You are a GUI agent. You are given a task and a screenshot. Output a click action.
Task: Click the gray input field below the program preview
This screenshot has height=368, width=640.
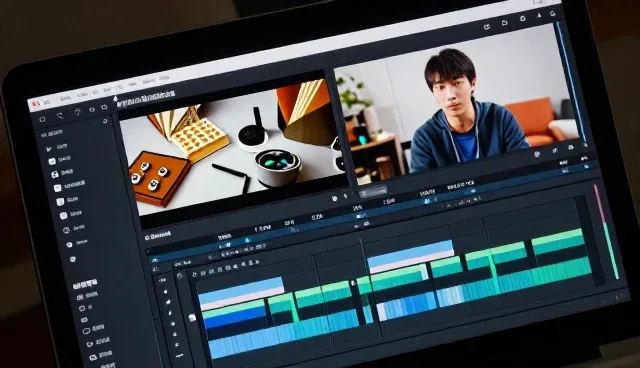373,191
